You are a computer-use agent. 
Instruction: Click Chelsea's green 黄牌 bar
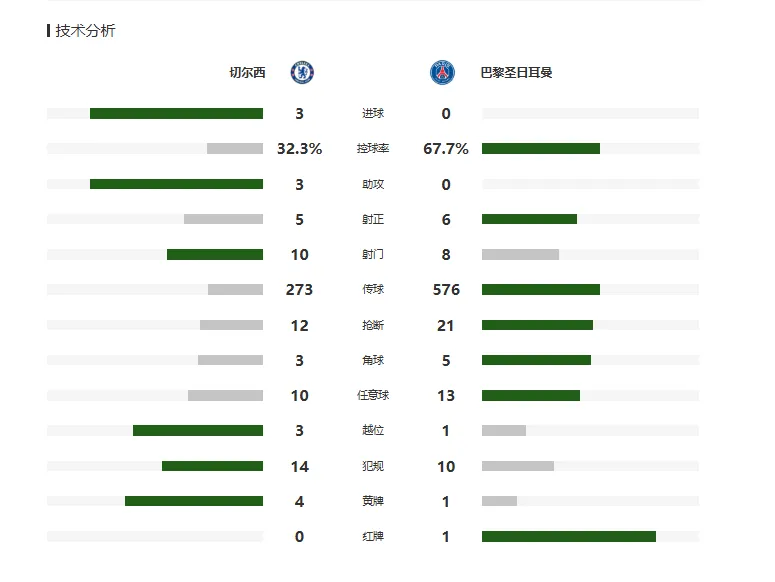(194, 501)
